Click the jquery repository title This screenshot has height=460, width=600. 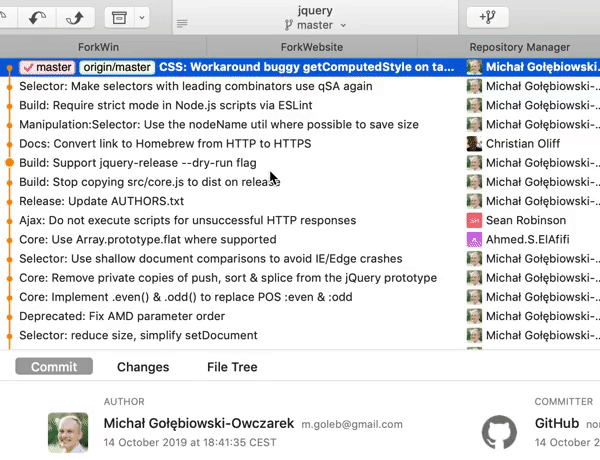315,10
